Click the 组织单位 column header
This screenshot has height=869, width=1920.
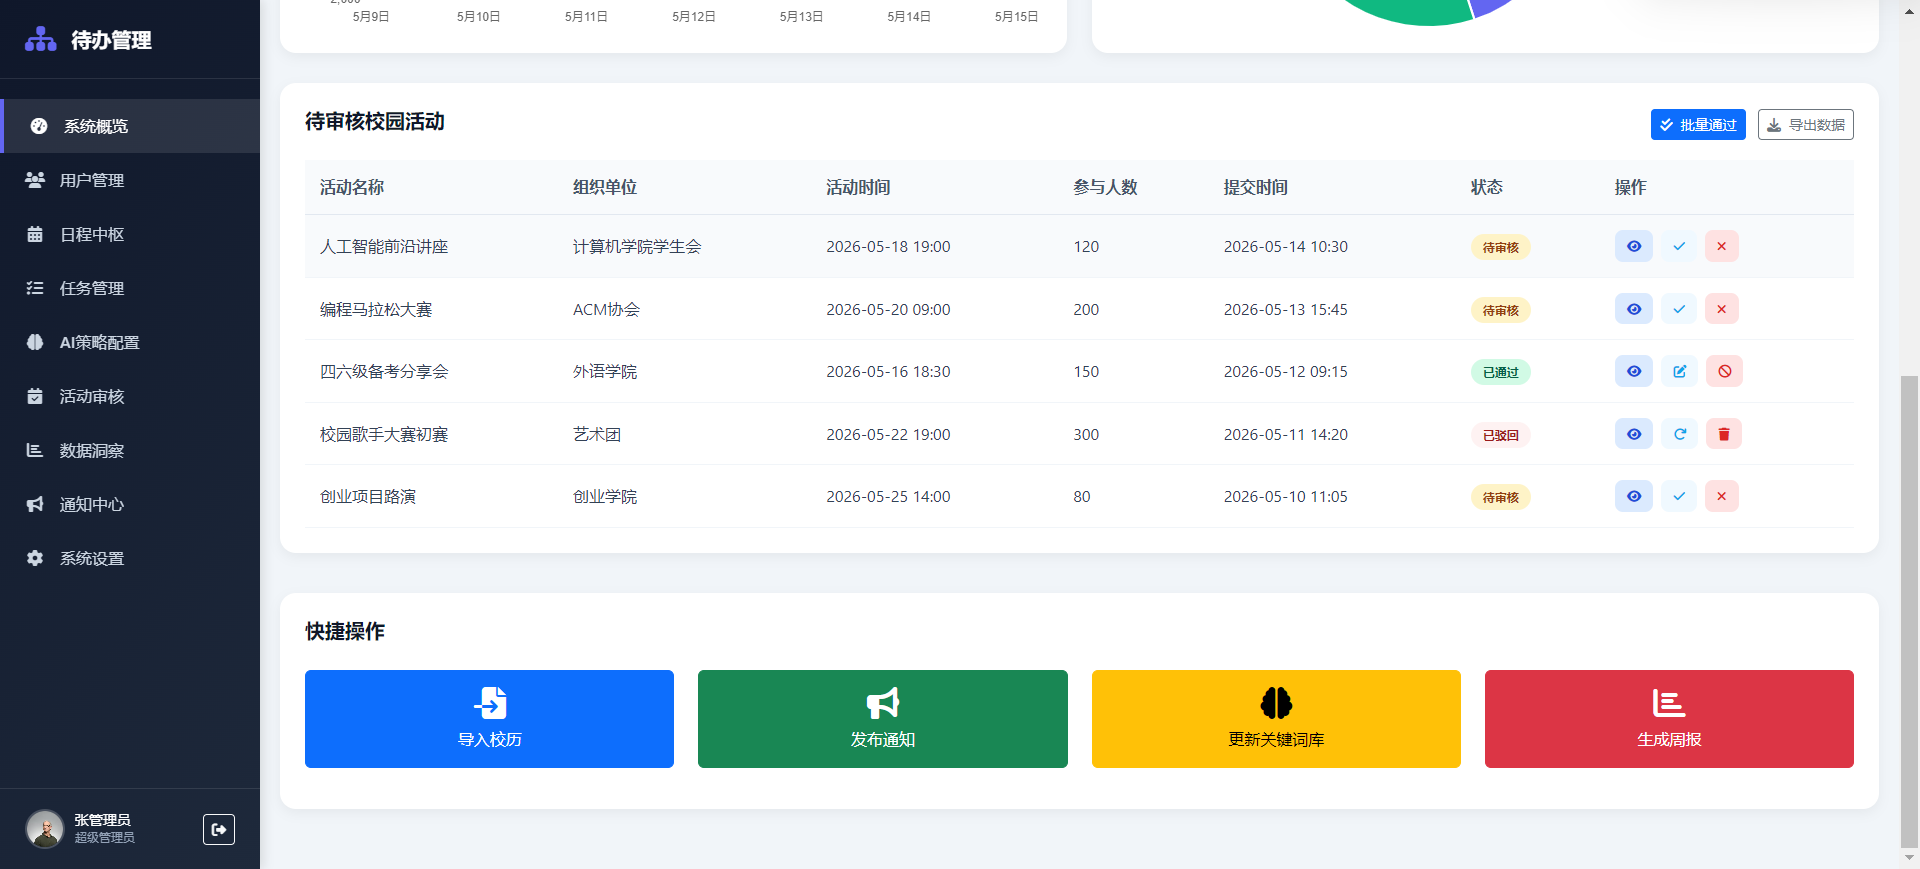tap(605, 187)
